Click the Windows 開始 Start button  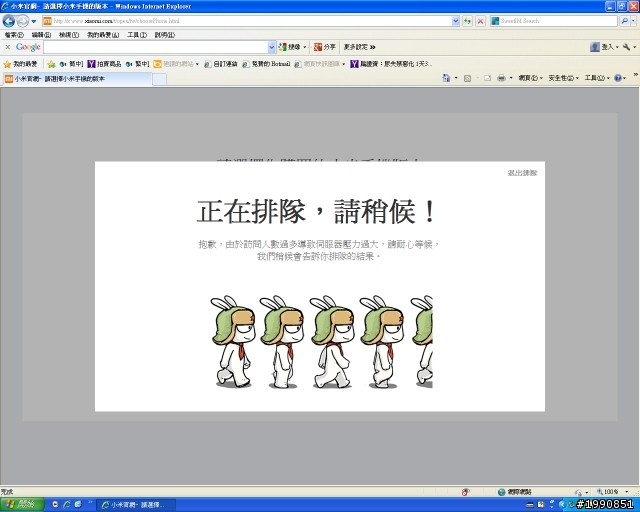pyautogui.click(x=22, y=505)
